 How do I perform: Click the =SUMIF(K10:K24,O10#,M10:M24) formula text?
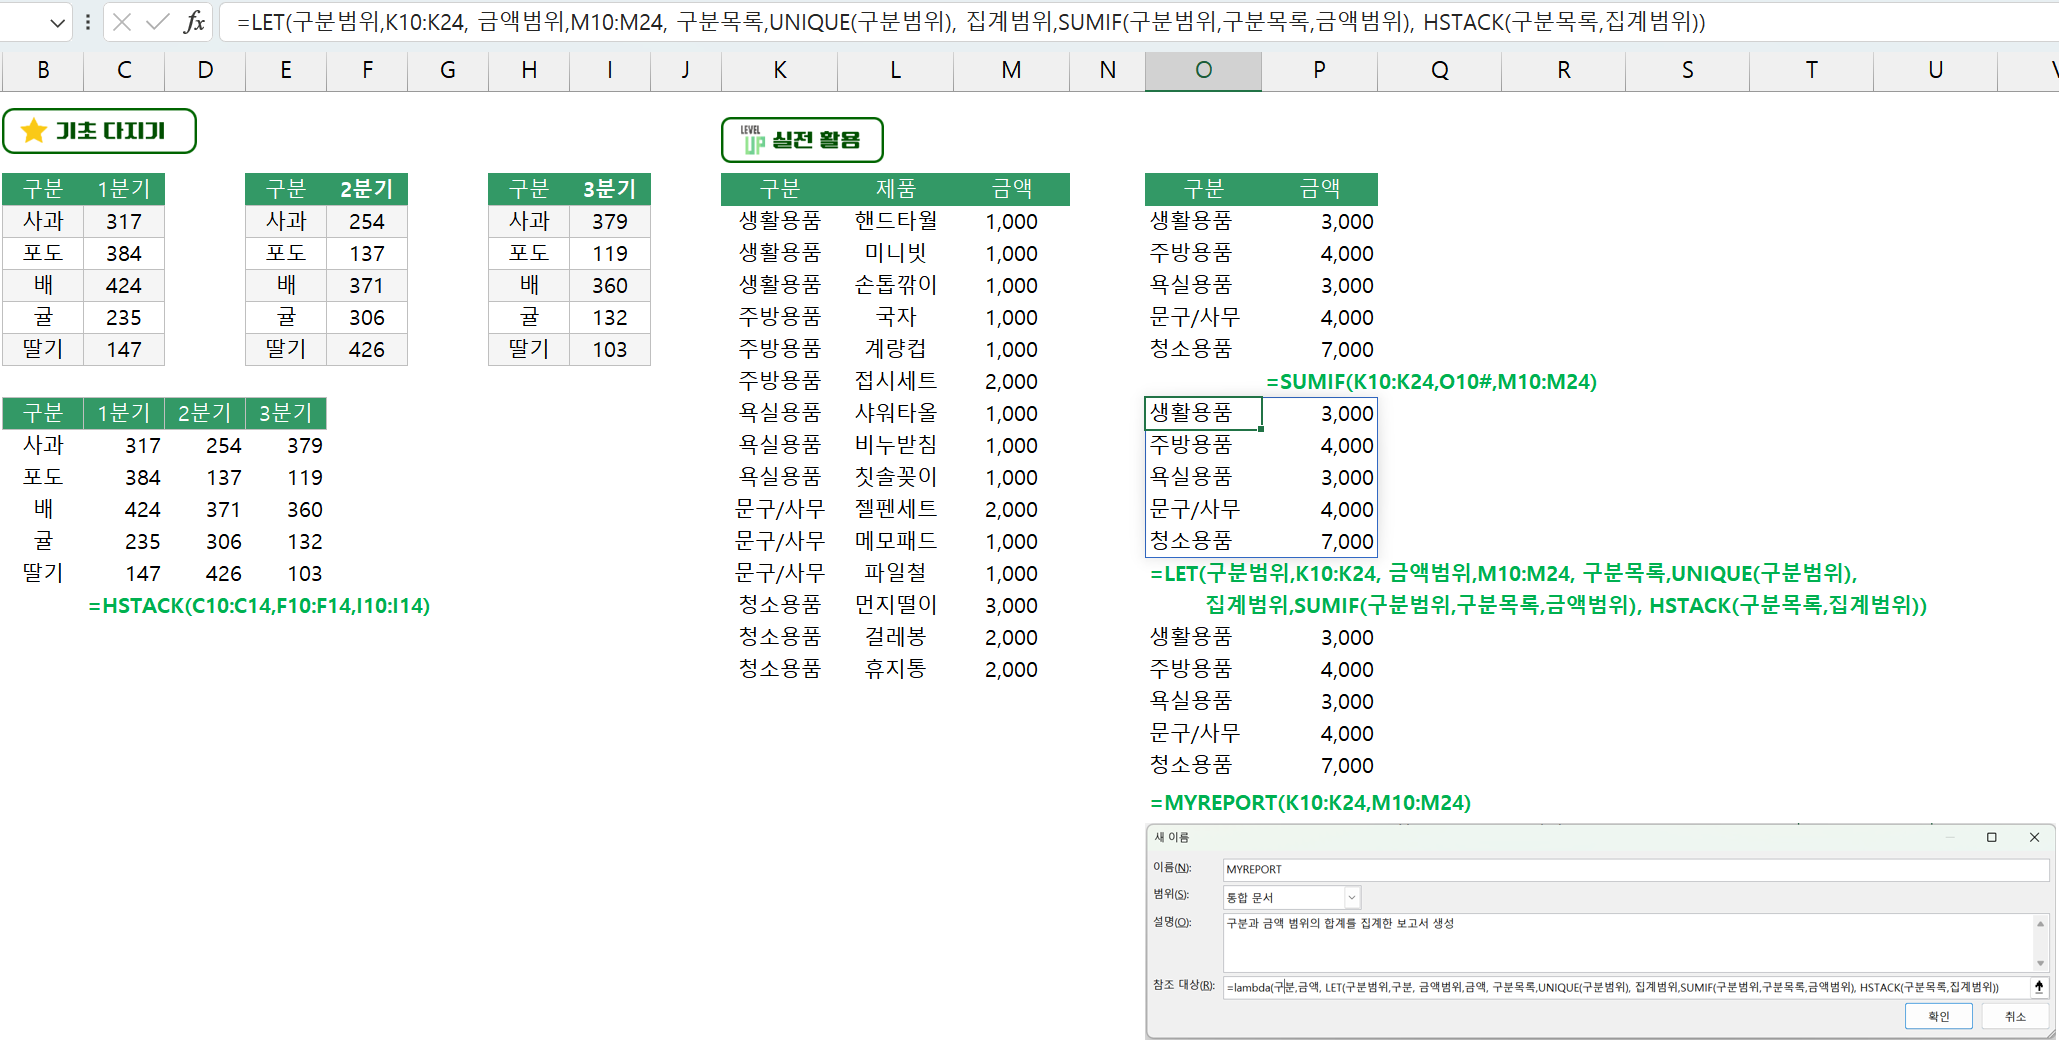[1431, 382]
